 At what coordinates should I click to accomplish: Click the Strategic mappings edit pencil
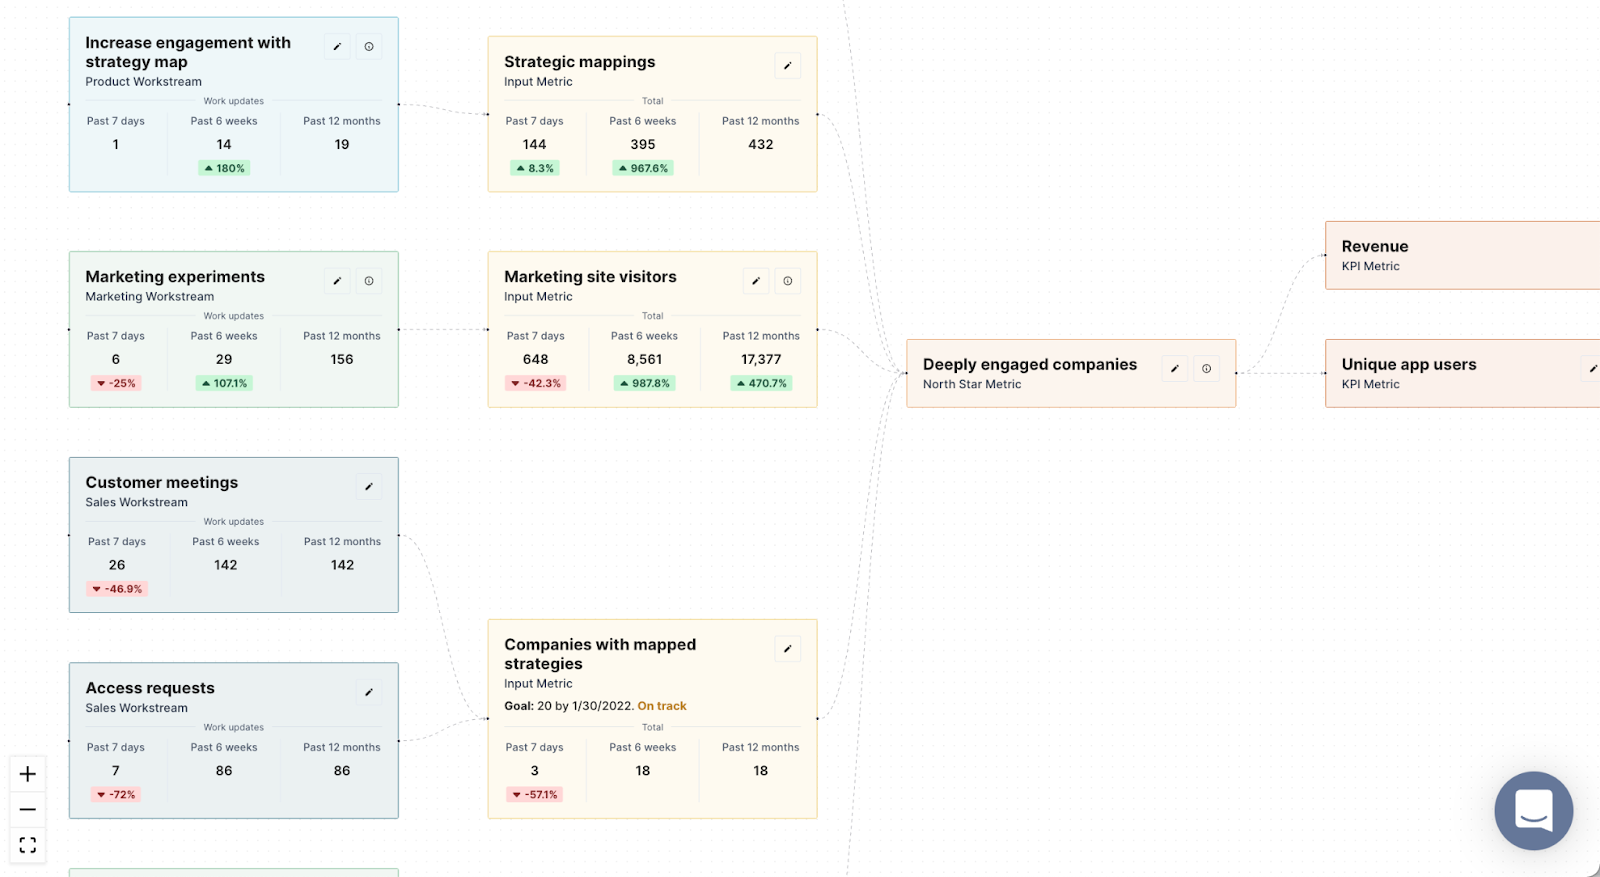(x=788, y=66)
